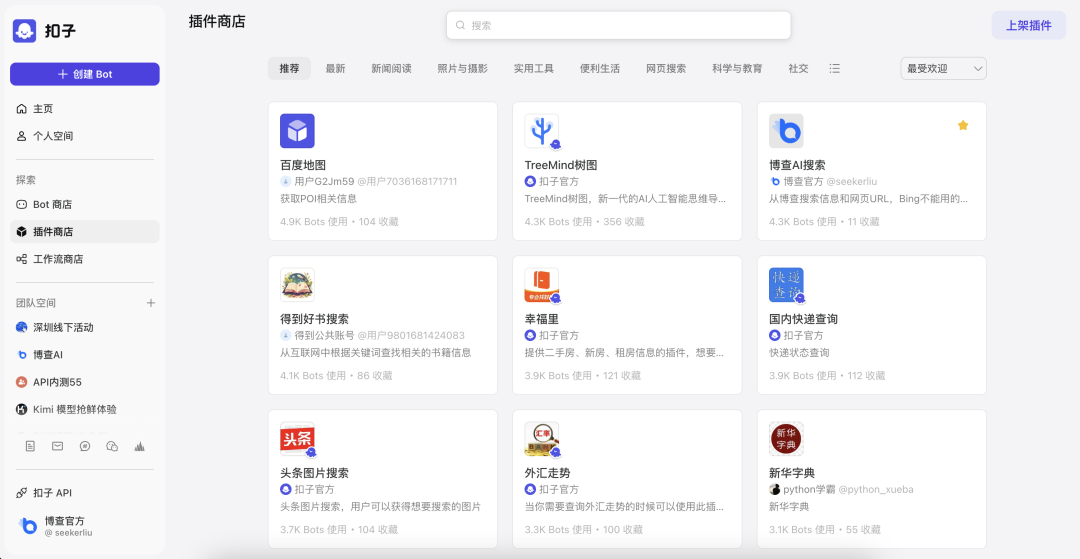Open 工作流商店 in the sidebar
The width and height of the screenshot is (1080, 559).
85,260
